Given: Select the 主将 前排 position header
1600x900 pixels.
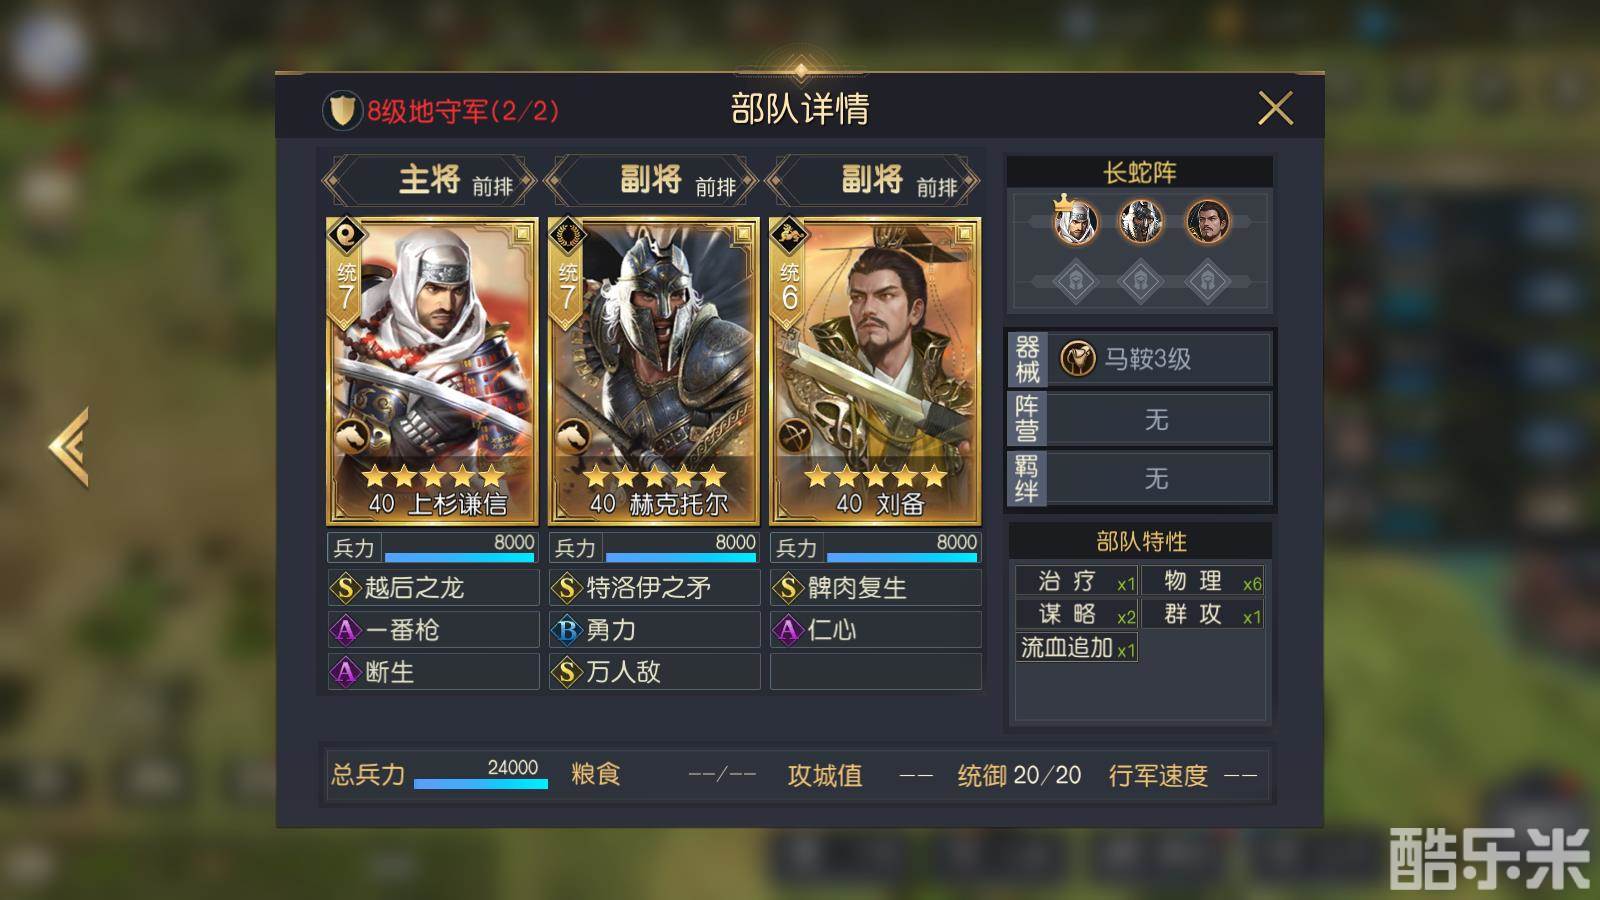Looking at the screenshot, I should pyautogui.click(x=430, y=181).
